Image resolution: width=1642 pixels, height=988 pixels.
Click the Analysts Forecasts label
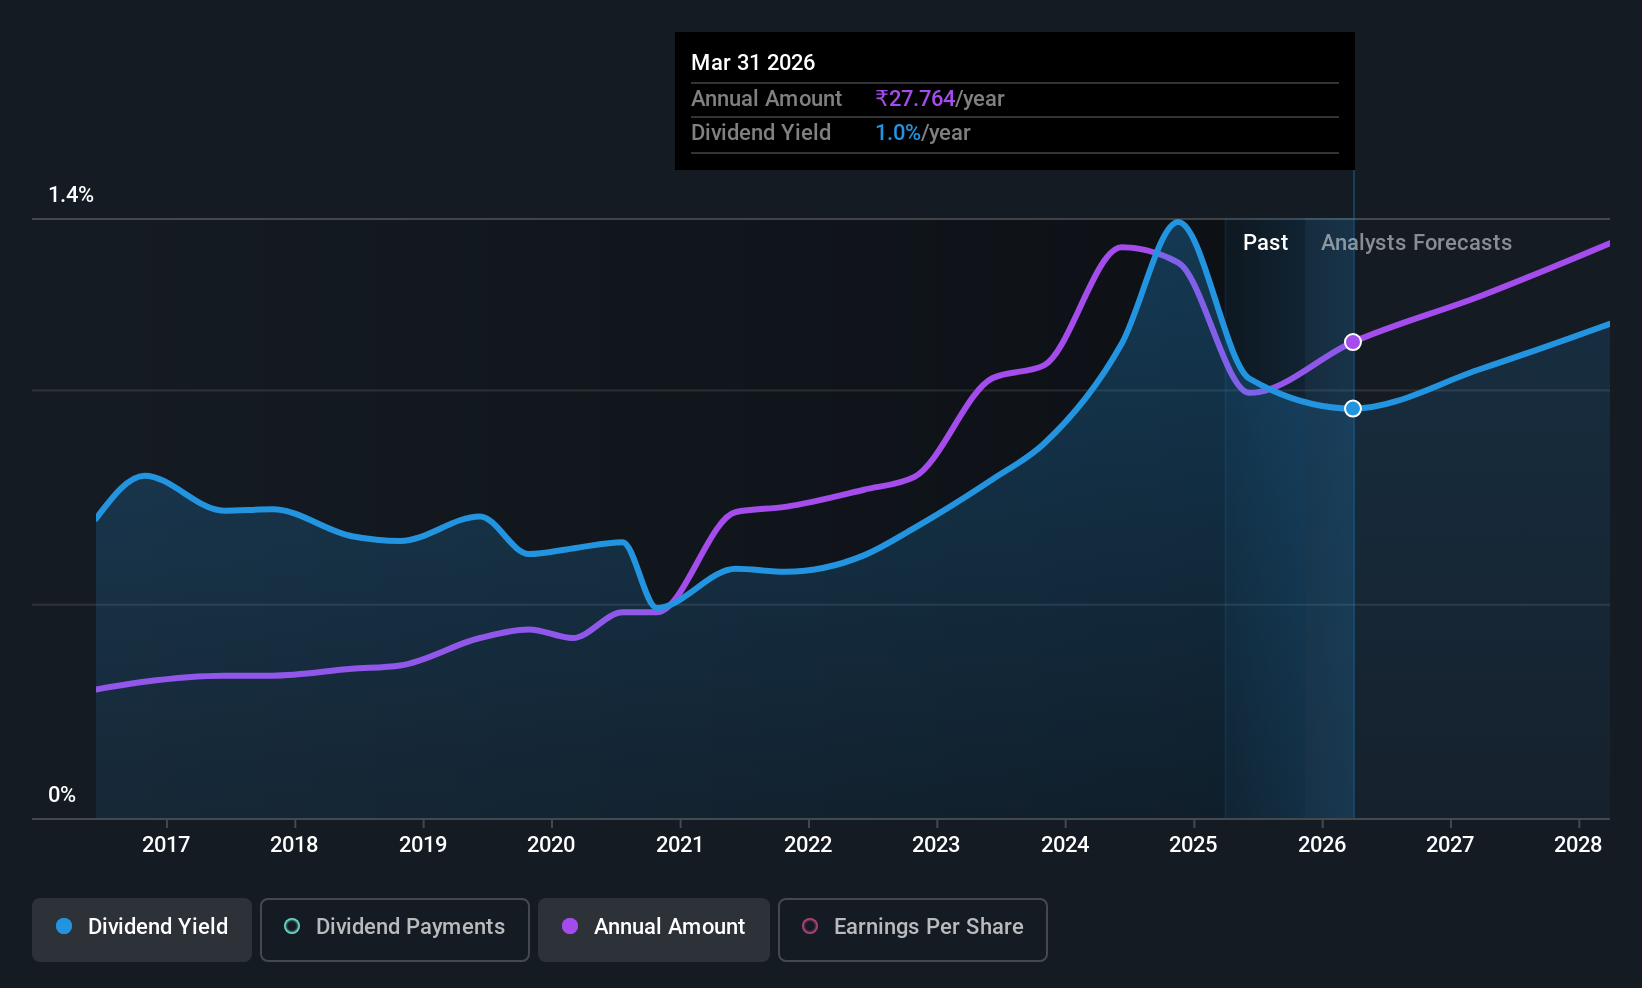(x=1416, y=242)
